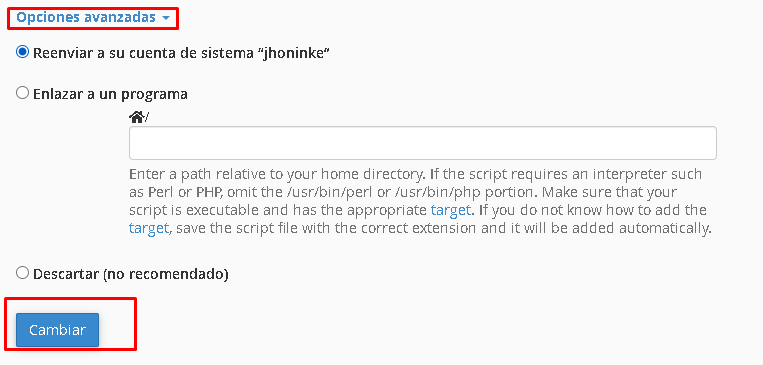Image resolution: width=763 pixels, height=365 pixels.
Task: Open the 'target' link before 'save the script file'
Action: (149, 228)
